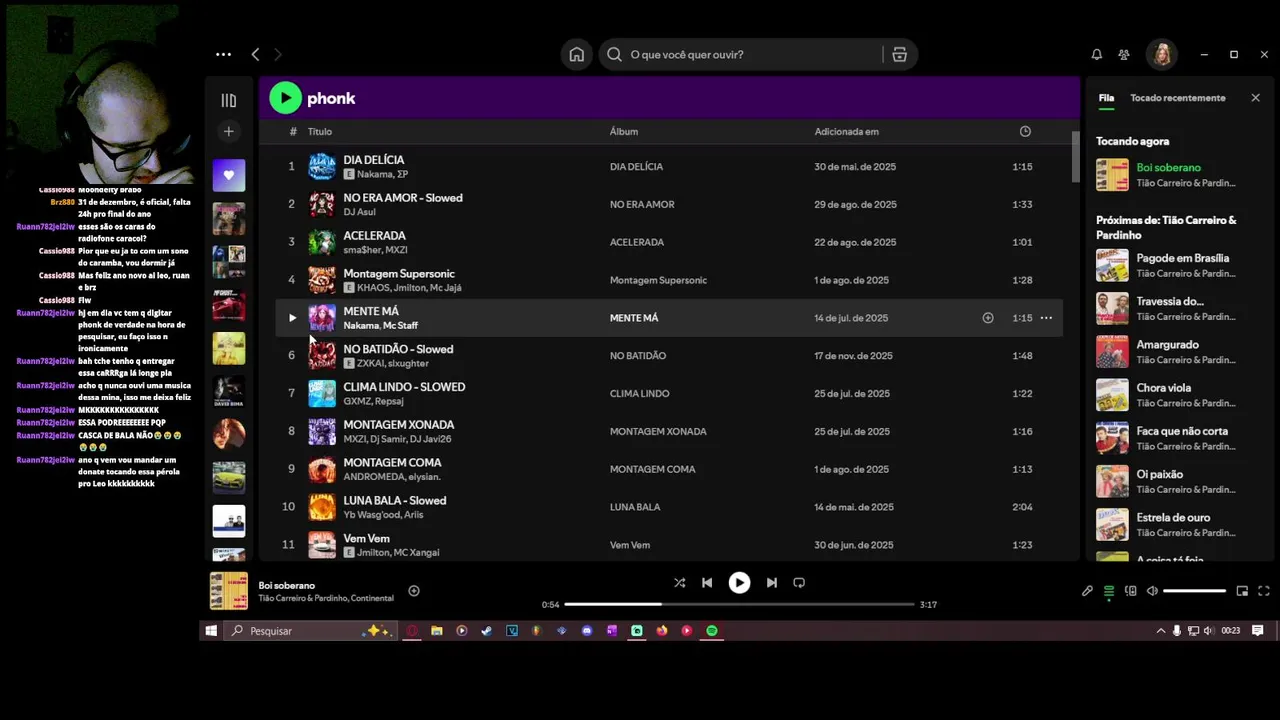This screenshot has width=1280, height=720.
Task: Close the queue panel with the X
Action: tap(1255, 98)
